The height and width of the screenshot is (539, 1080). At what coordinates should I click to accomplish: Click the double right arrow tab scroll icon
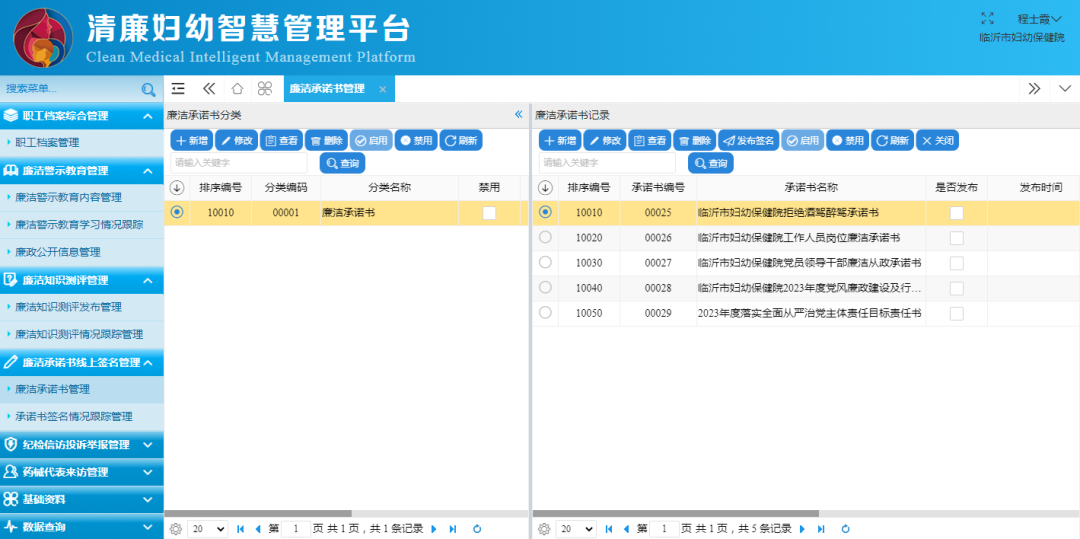1034,88
